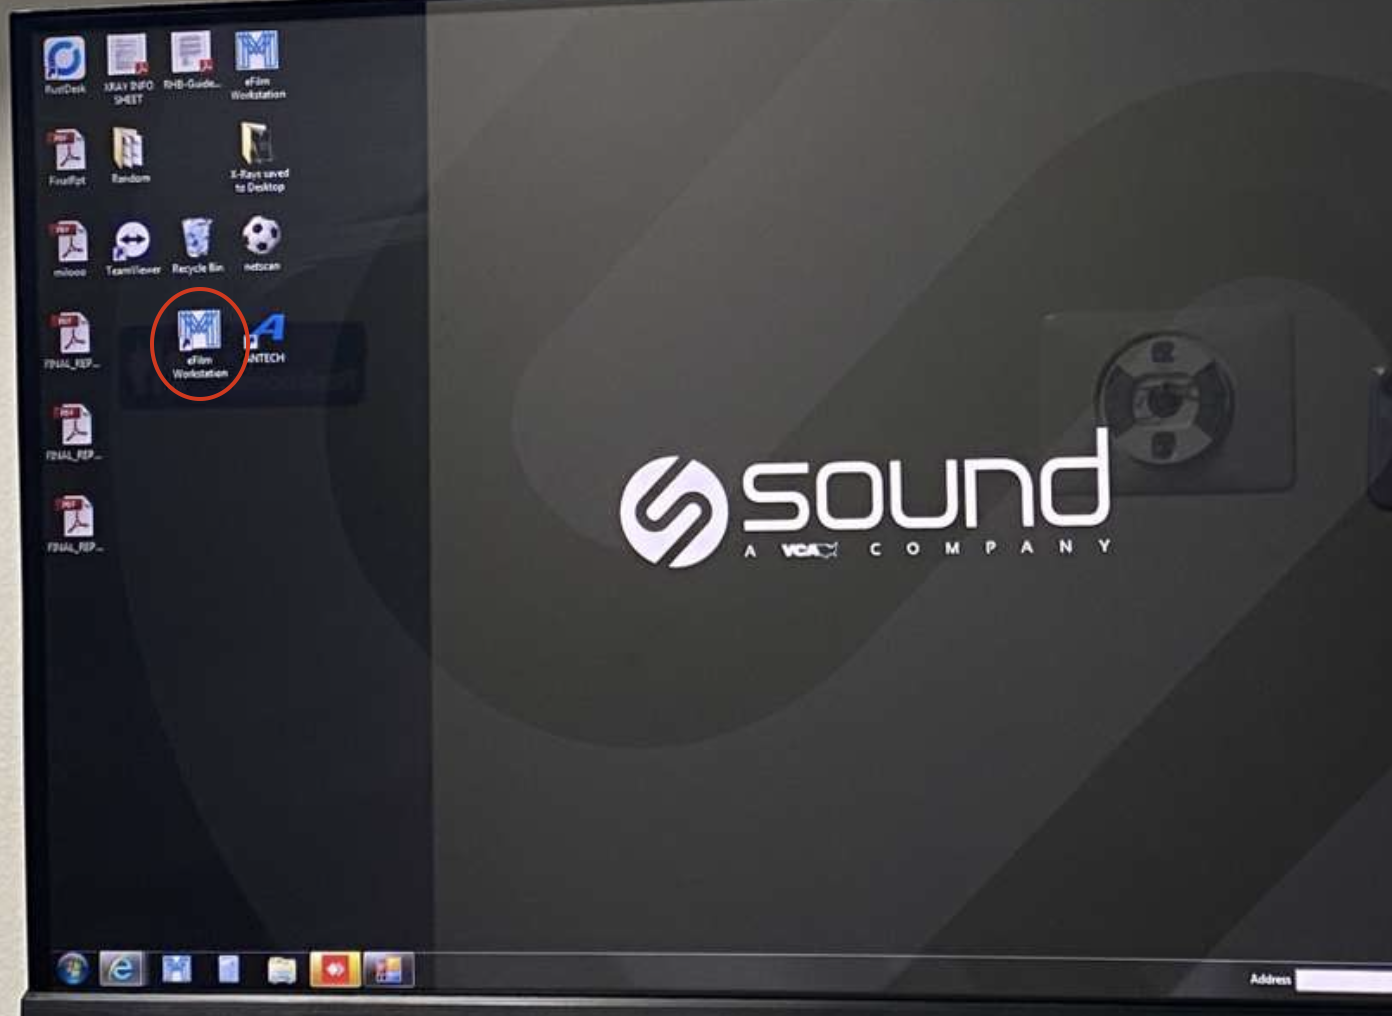Open the RHB-Guide PDF file
The image size is (1392, 1016).
pos(191,60)
